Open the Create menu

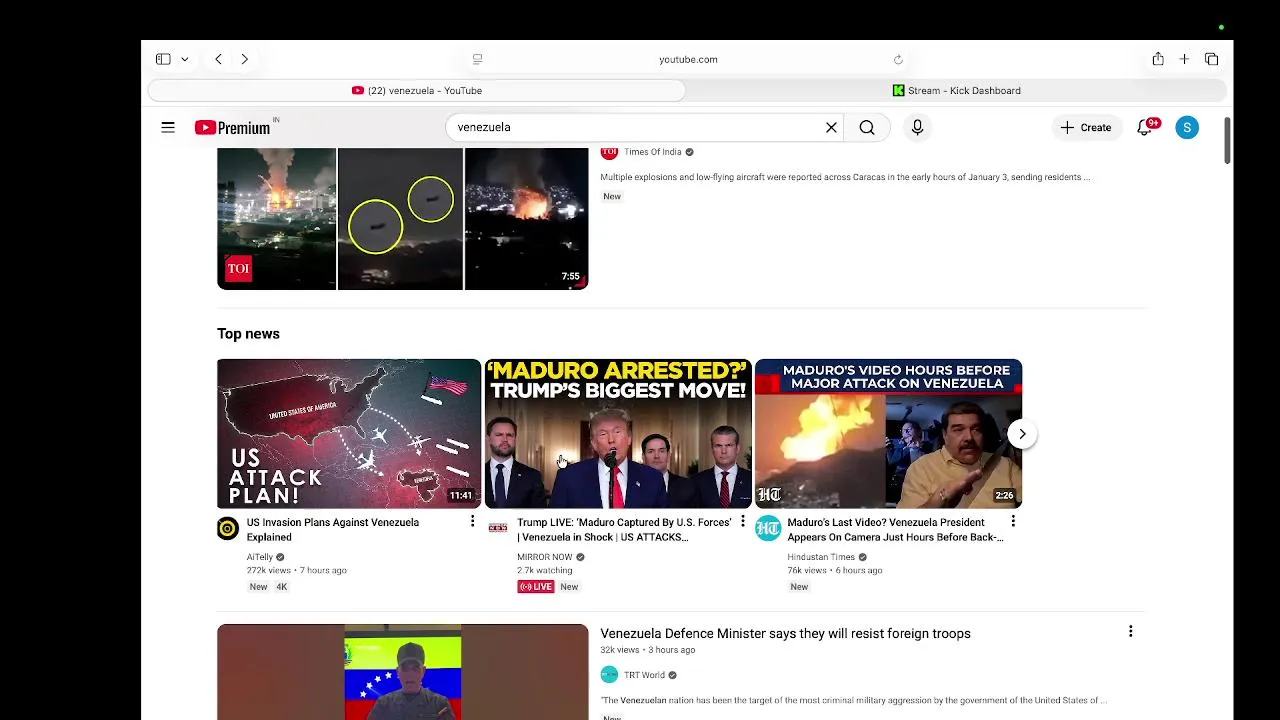click(1086, 127)
